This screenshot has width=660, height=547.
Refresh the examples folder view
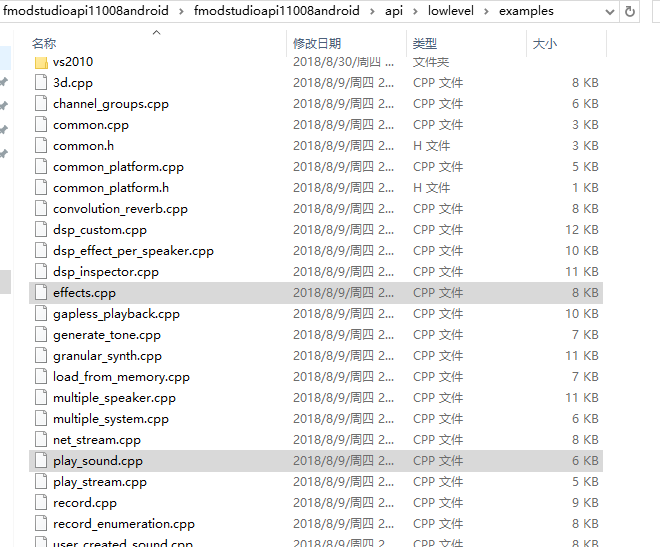(x=630, y=11)
